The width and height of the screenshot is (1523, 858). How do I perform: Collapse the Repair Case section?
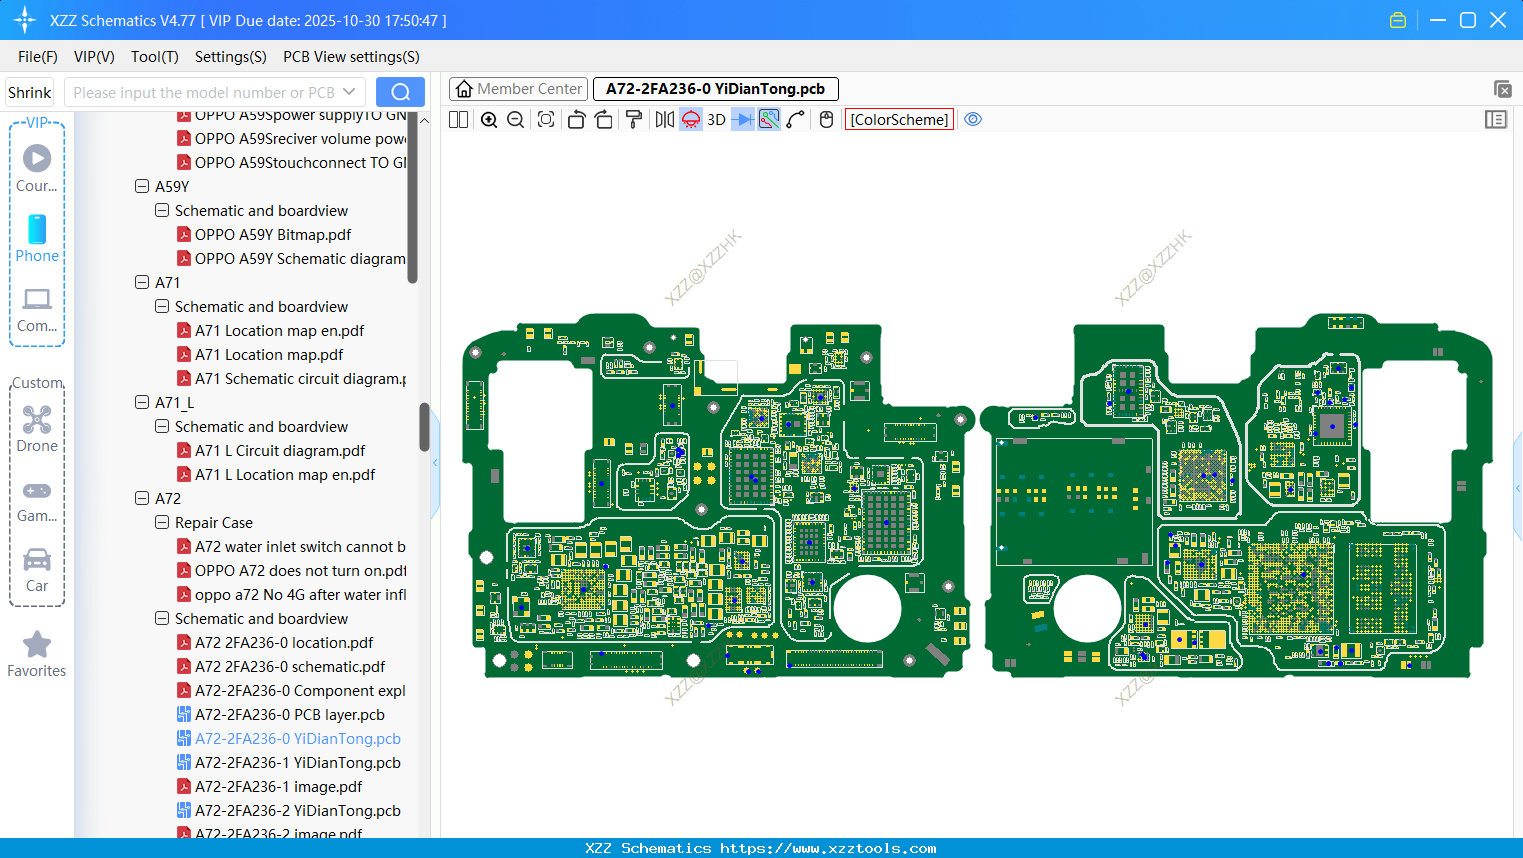[161, 522]
